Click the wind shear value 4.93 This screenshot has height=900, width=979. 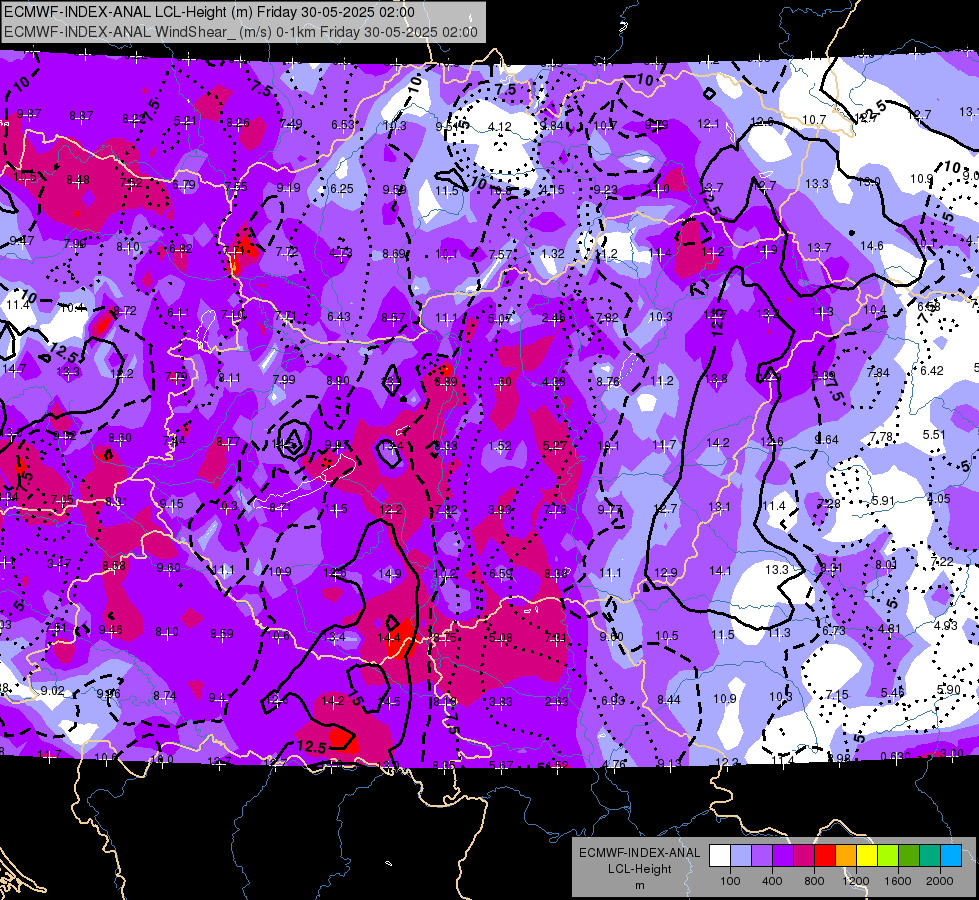point(946,625)
